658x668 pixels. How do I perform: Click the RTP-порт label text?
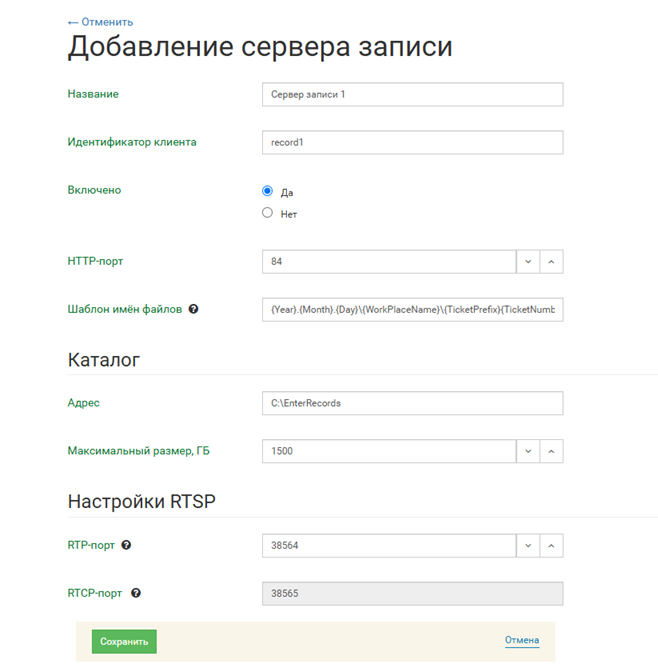[x=91, y=545]
